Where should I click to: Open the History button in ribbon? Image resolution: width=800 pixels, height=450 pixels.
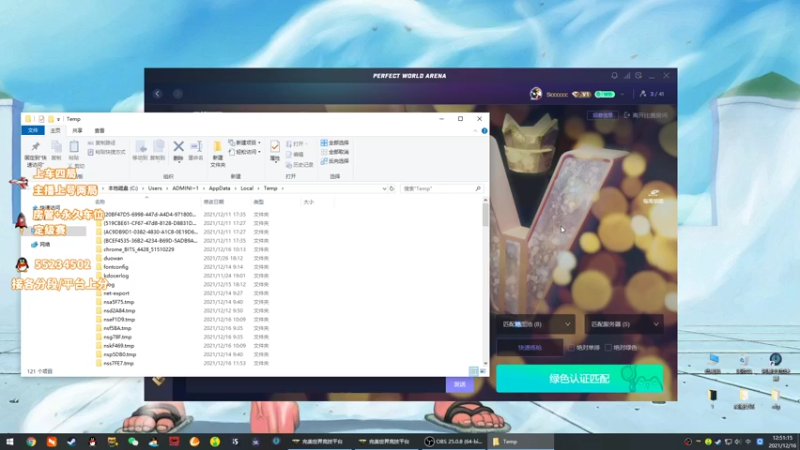click(299, 165)
